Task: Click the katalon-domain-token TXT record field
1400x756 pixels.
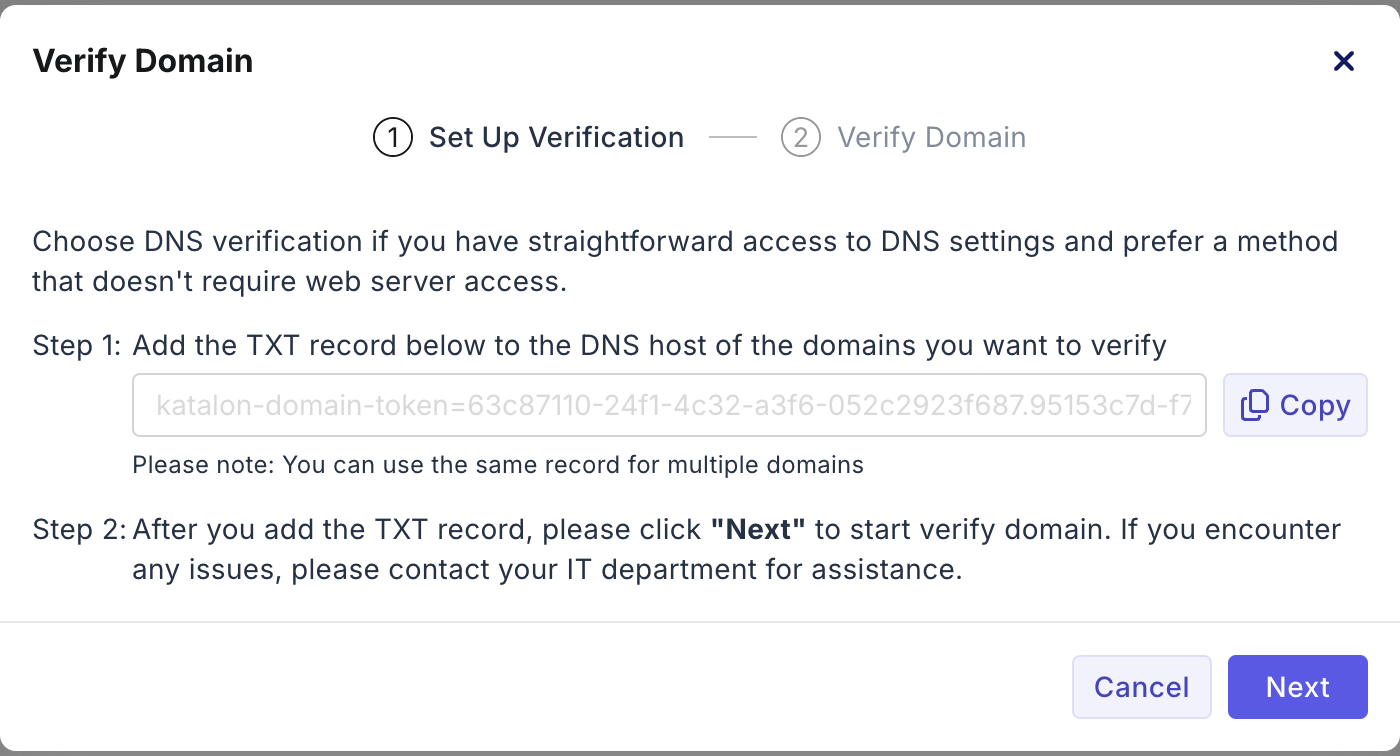Action: point(669,405)
